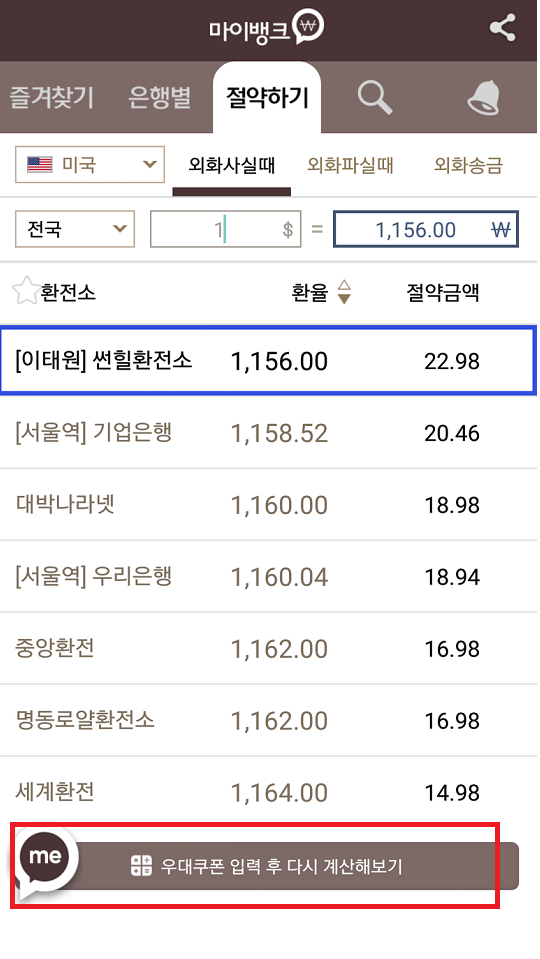The image size is (540, 959).
Task: Toggle the favorite star beside 환전소
Action: (x=25, y=291)
